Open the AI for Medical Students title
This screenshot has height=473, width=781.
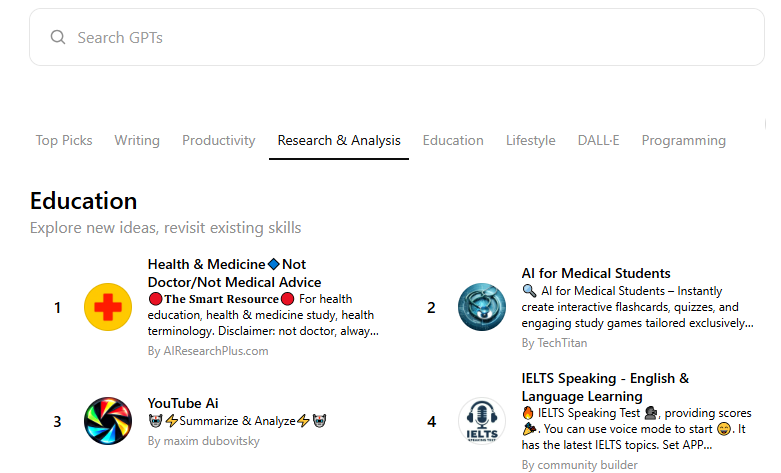(x=596, y=273)
